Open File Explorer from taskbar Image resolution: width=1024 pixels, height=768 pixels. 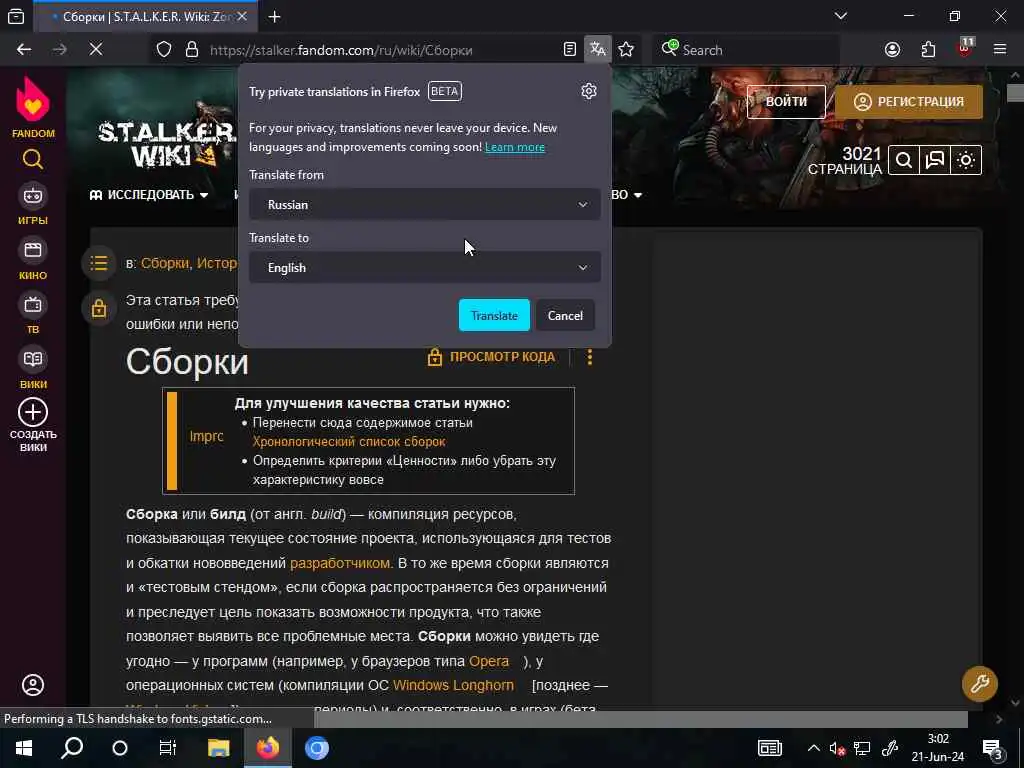coord(219,748)
